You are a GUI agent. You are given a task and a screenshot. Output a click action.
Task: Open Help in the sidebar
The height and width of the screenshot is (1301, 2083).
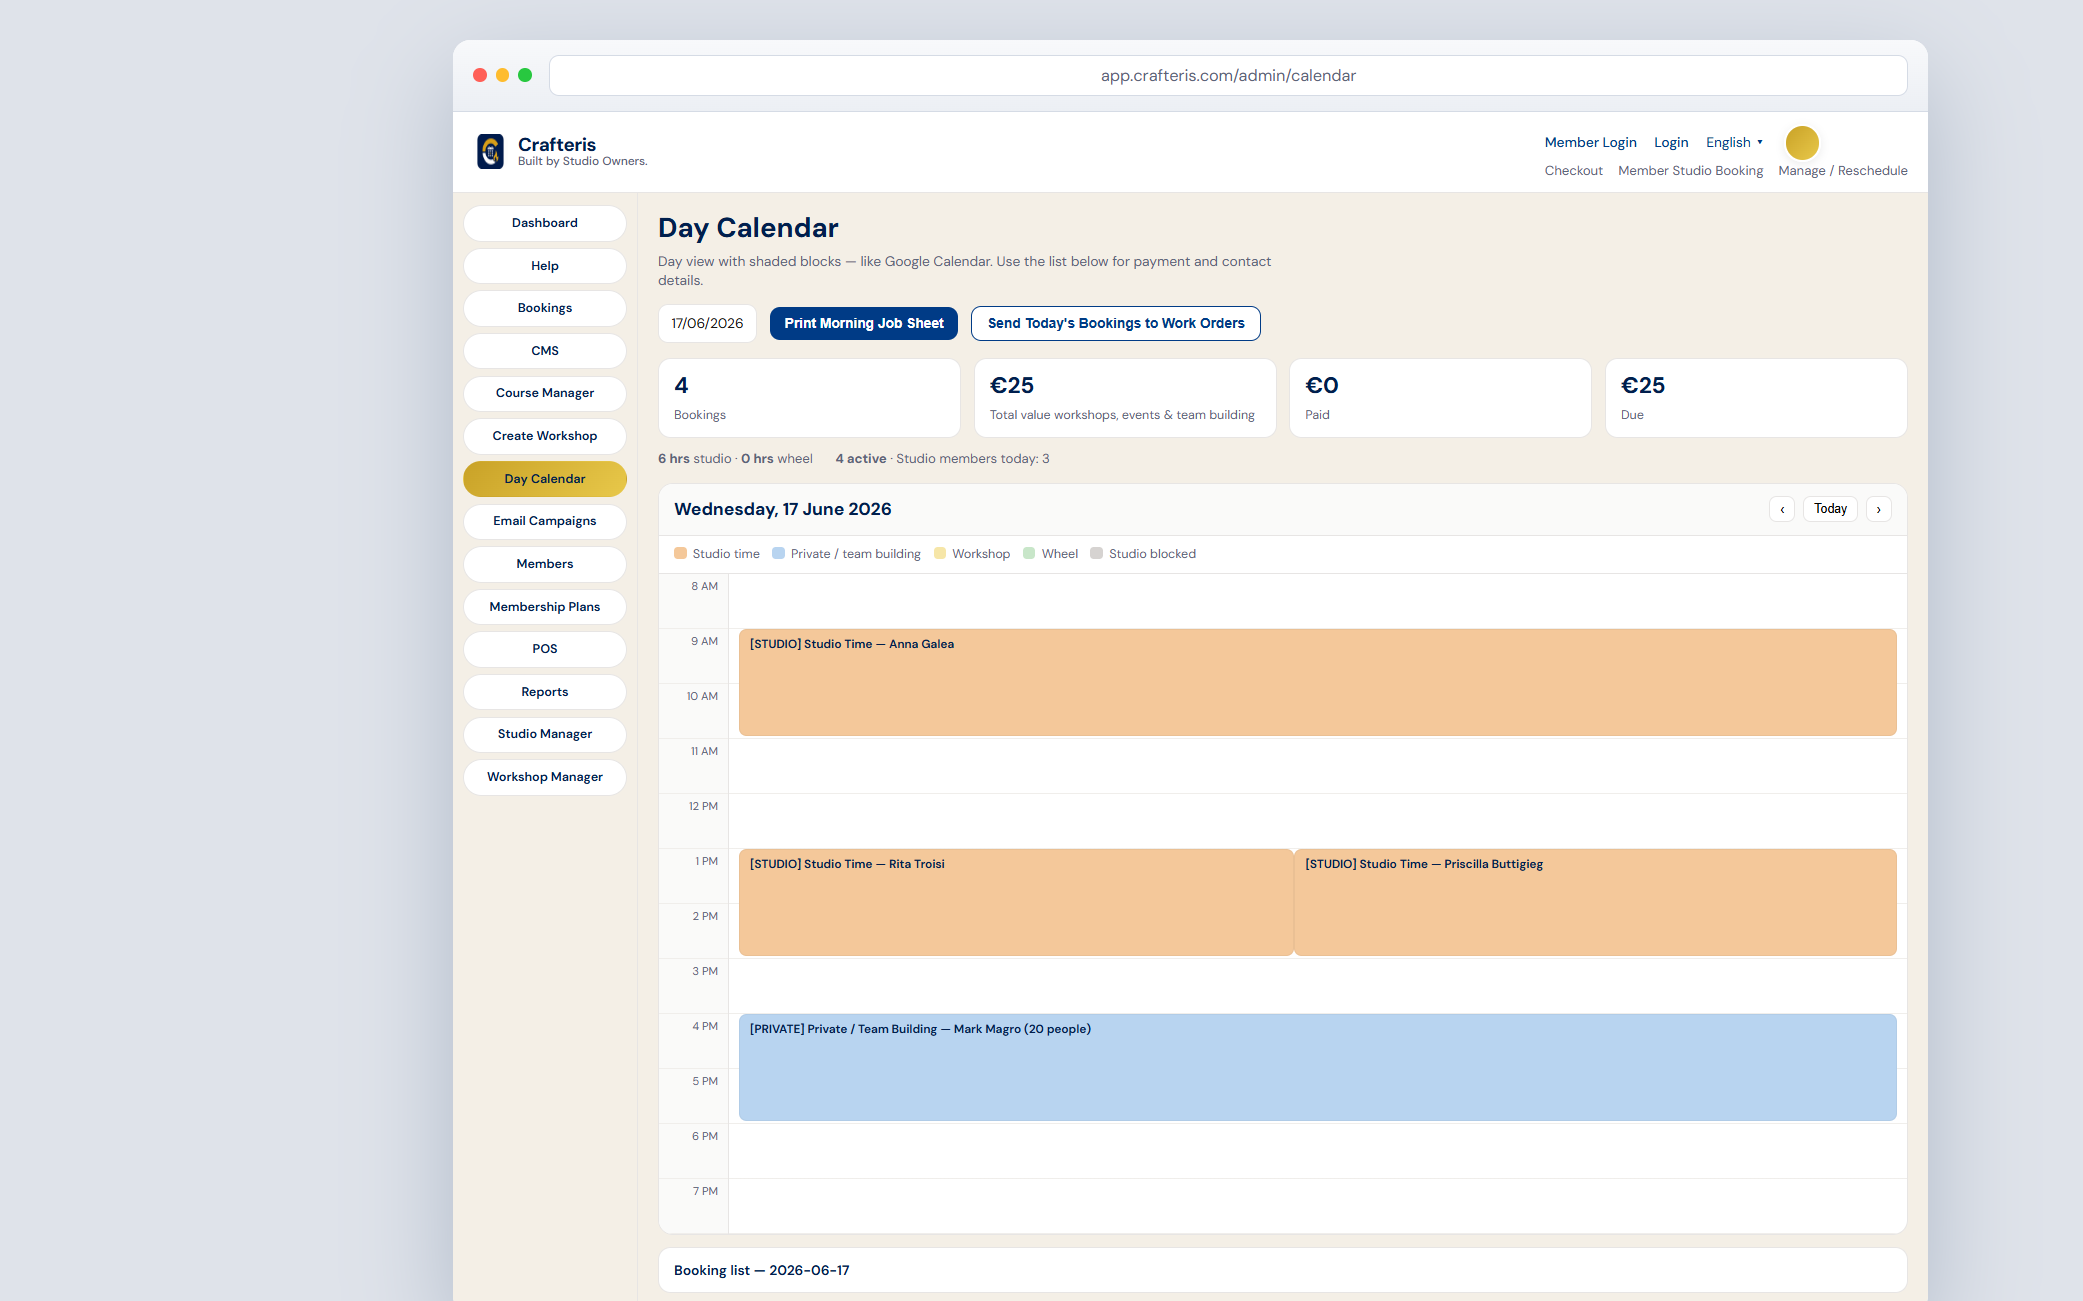coord(545,266)
